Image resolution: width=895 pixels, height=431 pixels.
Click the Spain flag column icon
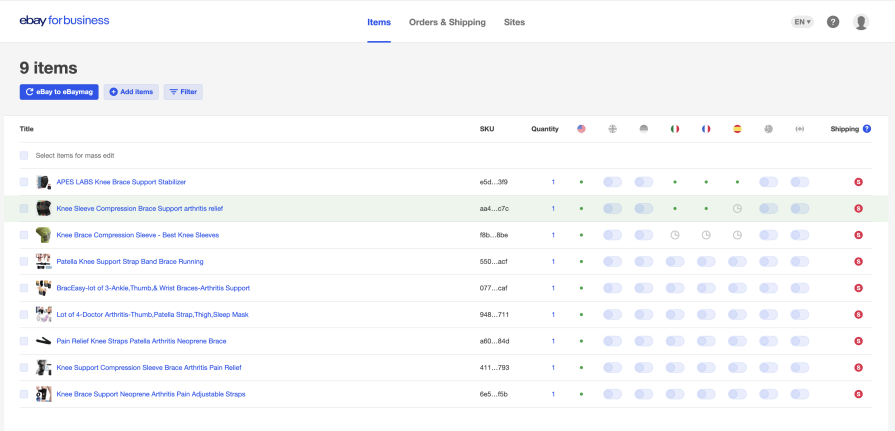737,129
